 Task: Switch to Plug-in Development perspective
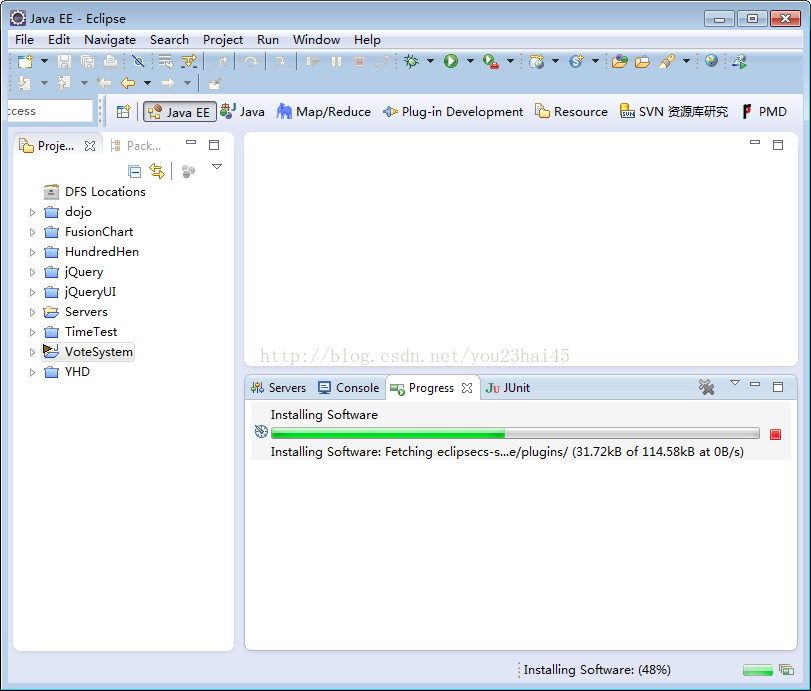click(453, 112)
